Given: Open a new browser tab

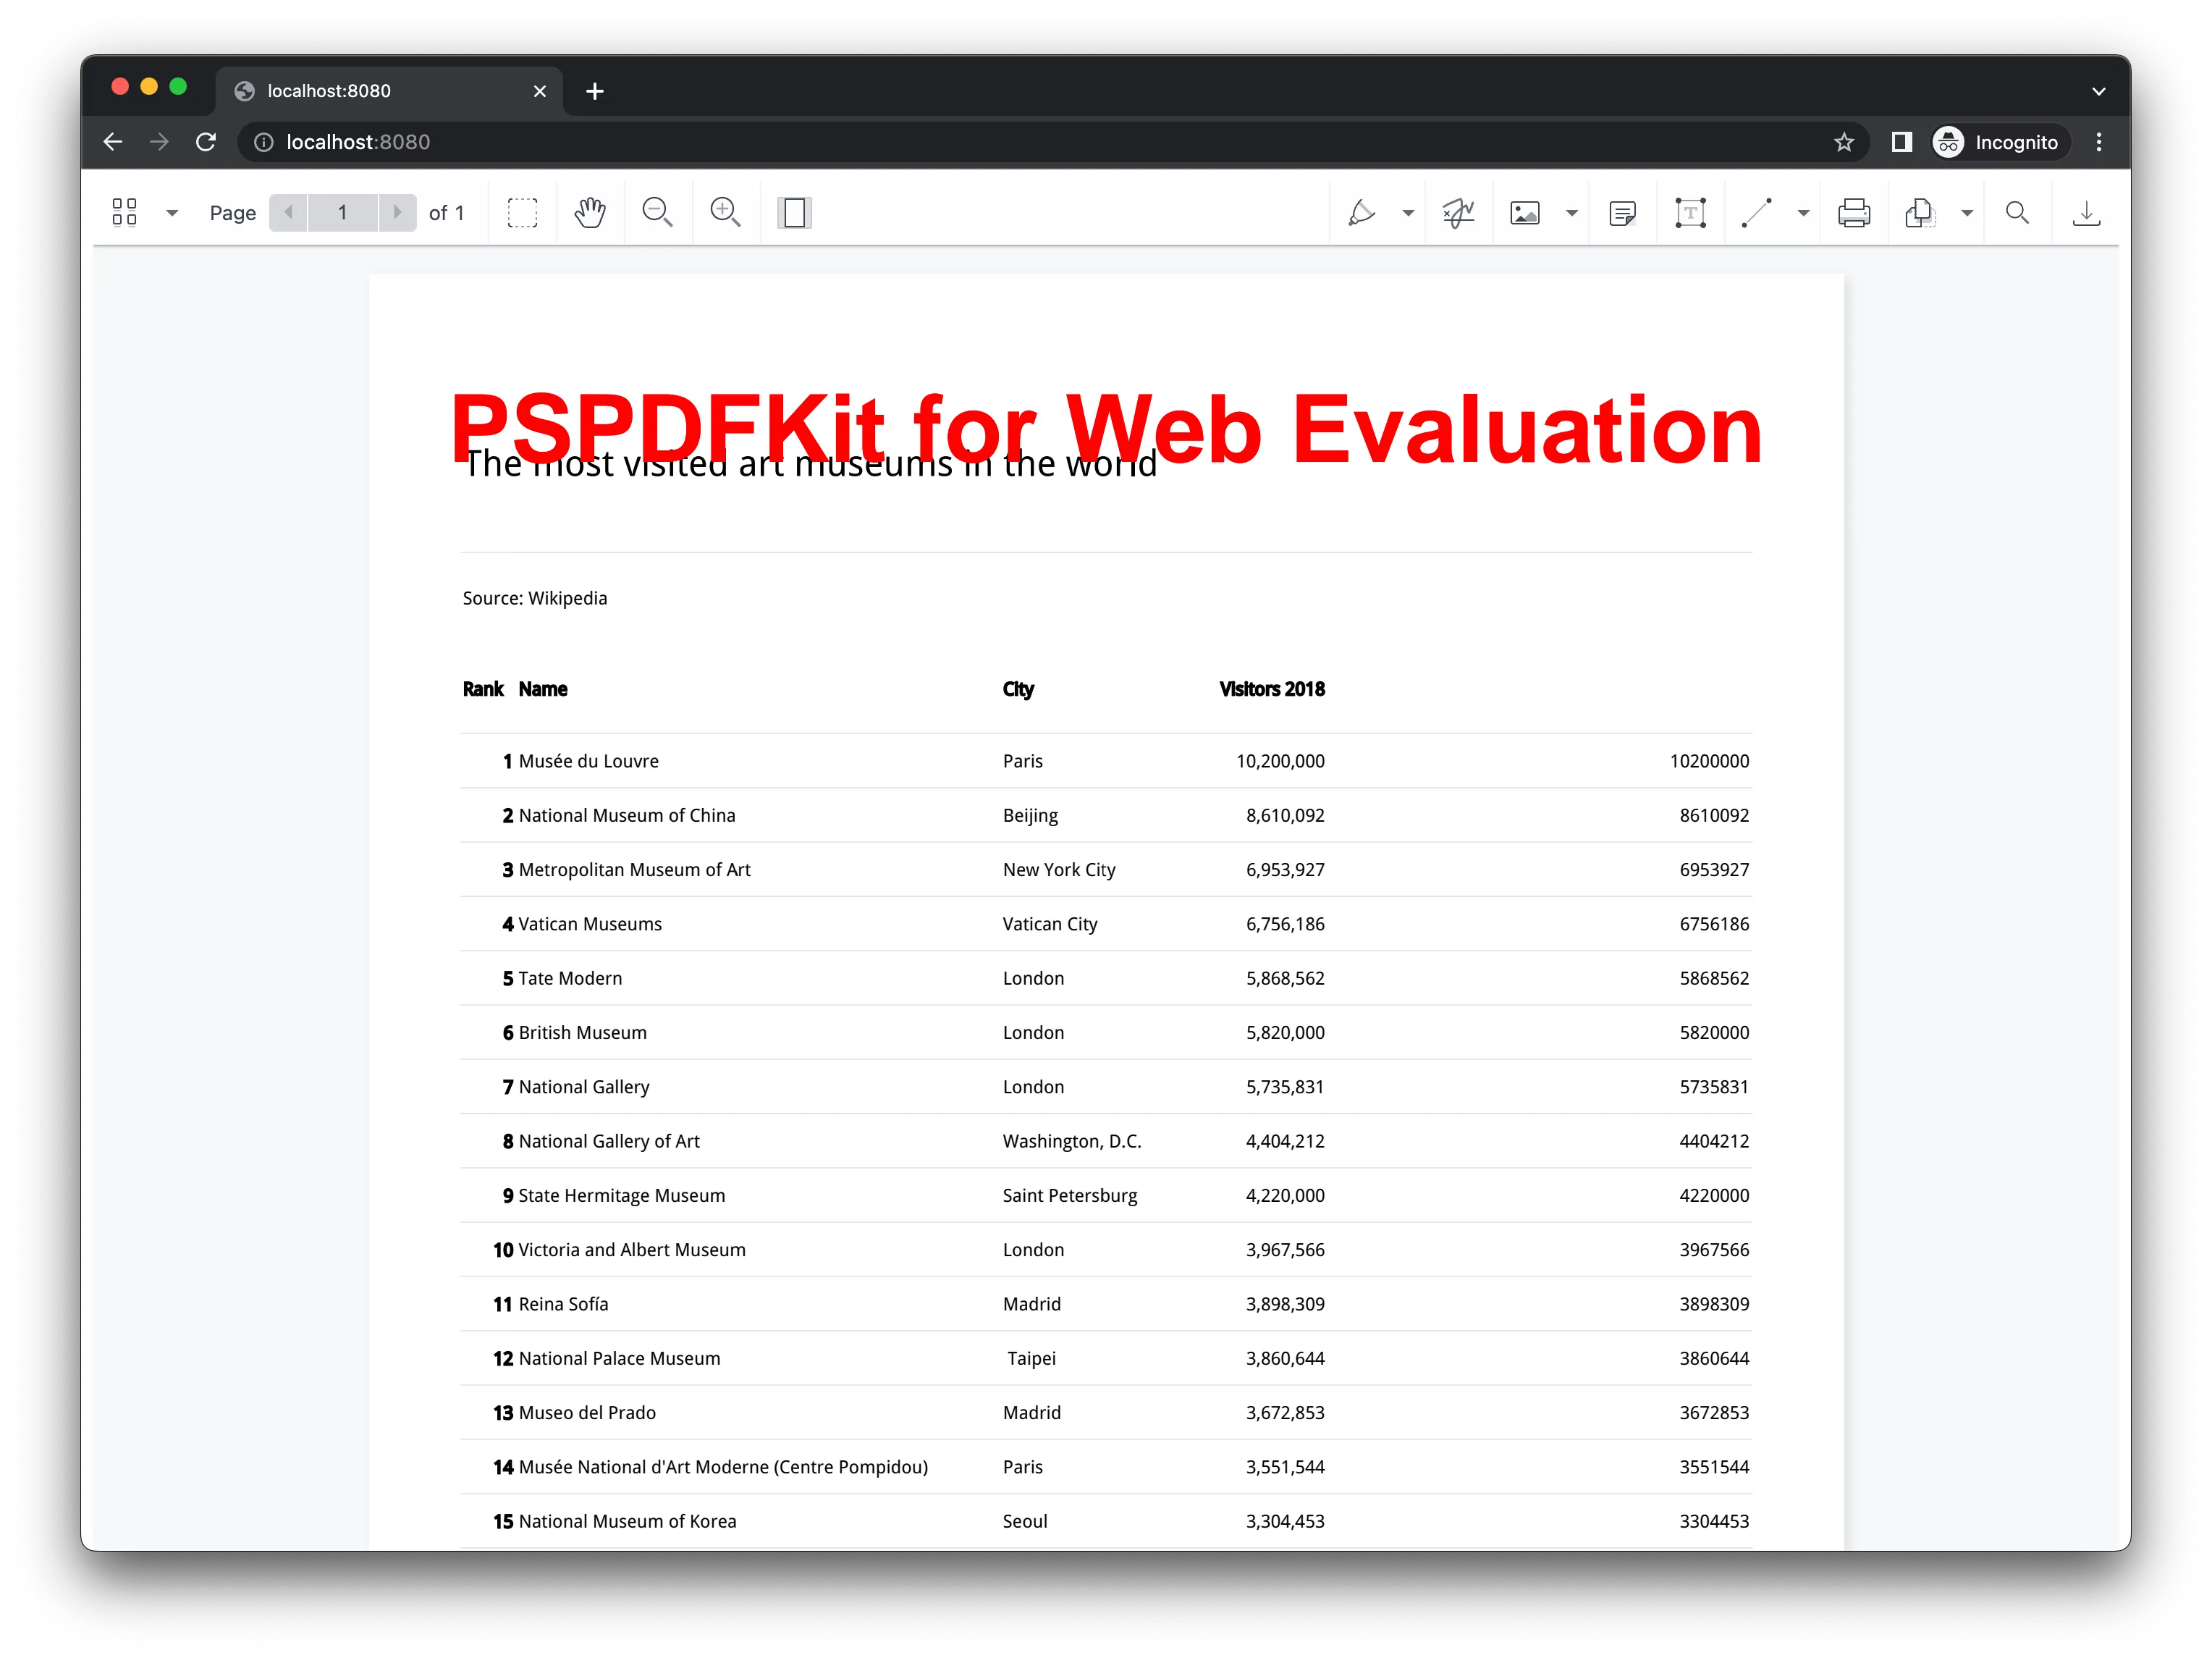Looking at the screenshot, I should 595,91.
